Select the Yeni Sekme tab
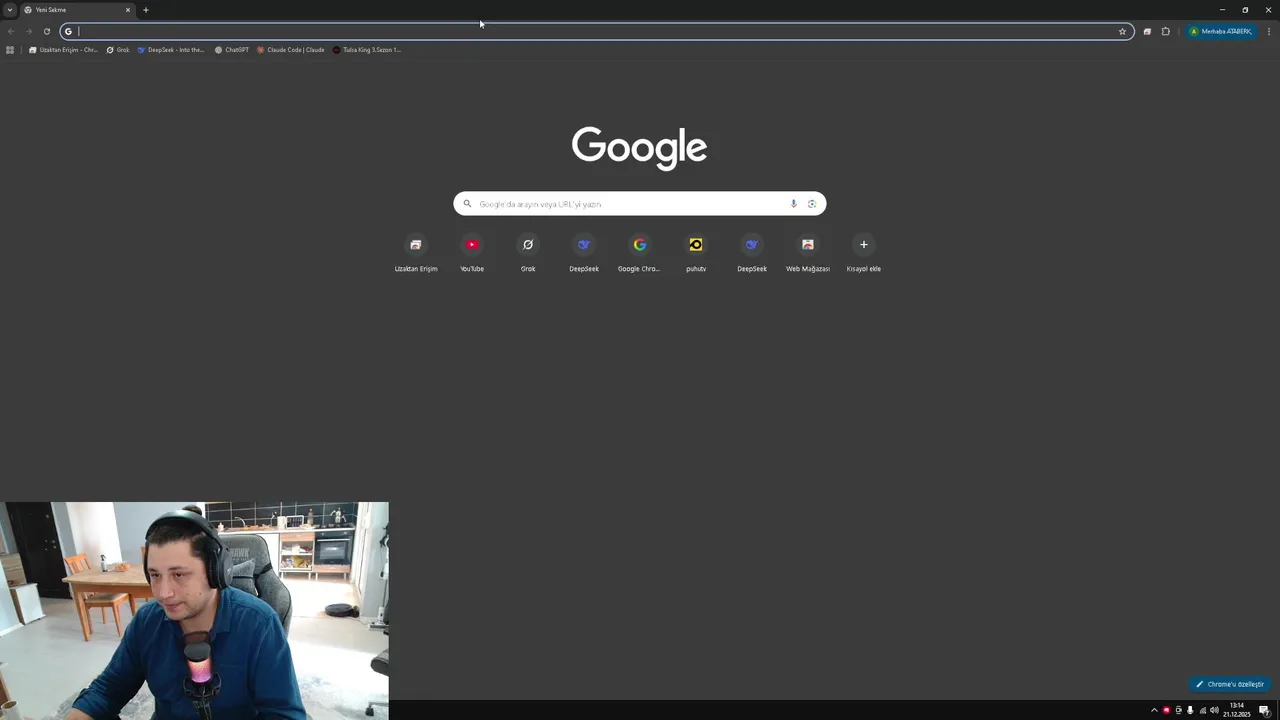This screenshot has width=1280, height=720. tap(78, 10)
